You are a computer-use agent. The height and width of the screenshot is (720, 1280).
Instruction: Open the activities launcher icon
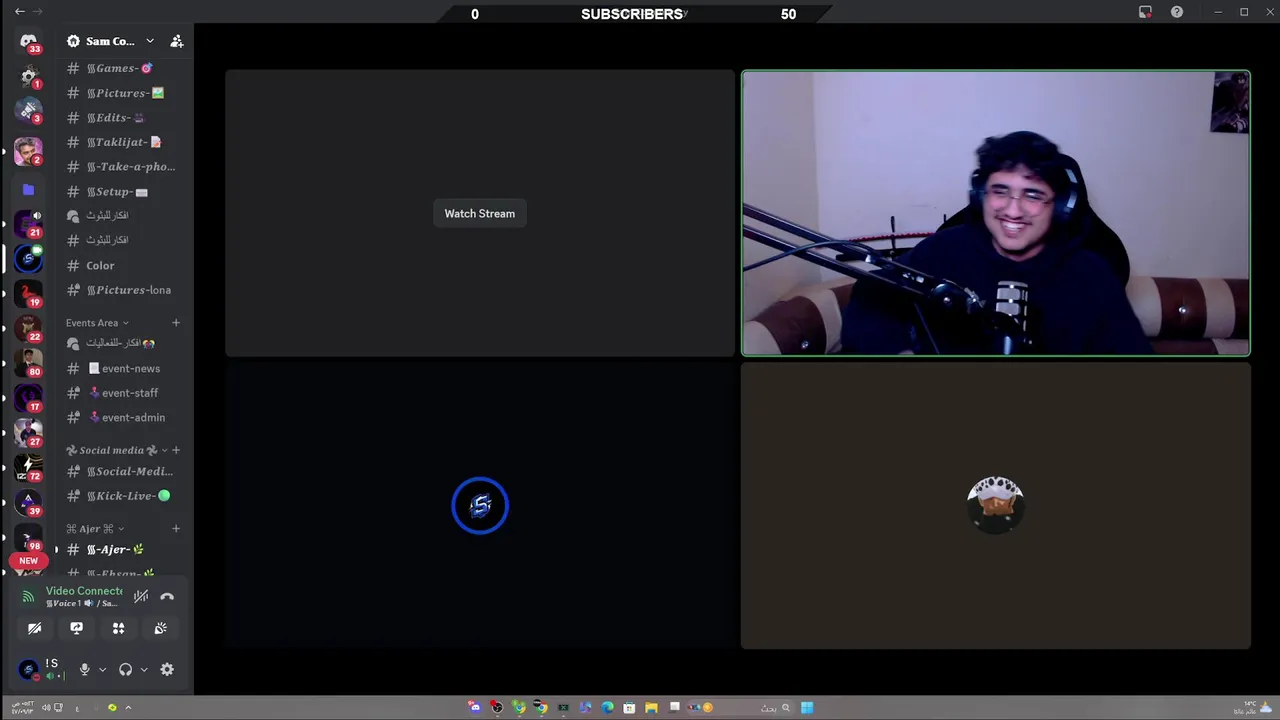[x=118, y=628]
